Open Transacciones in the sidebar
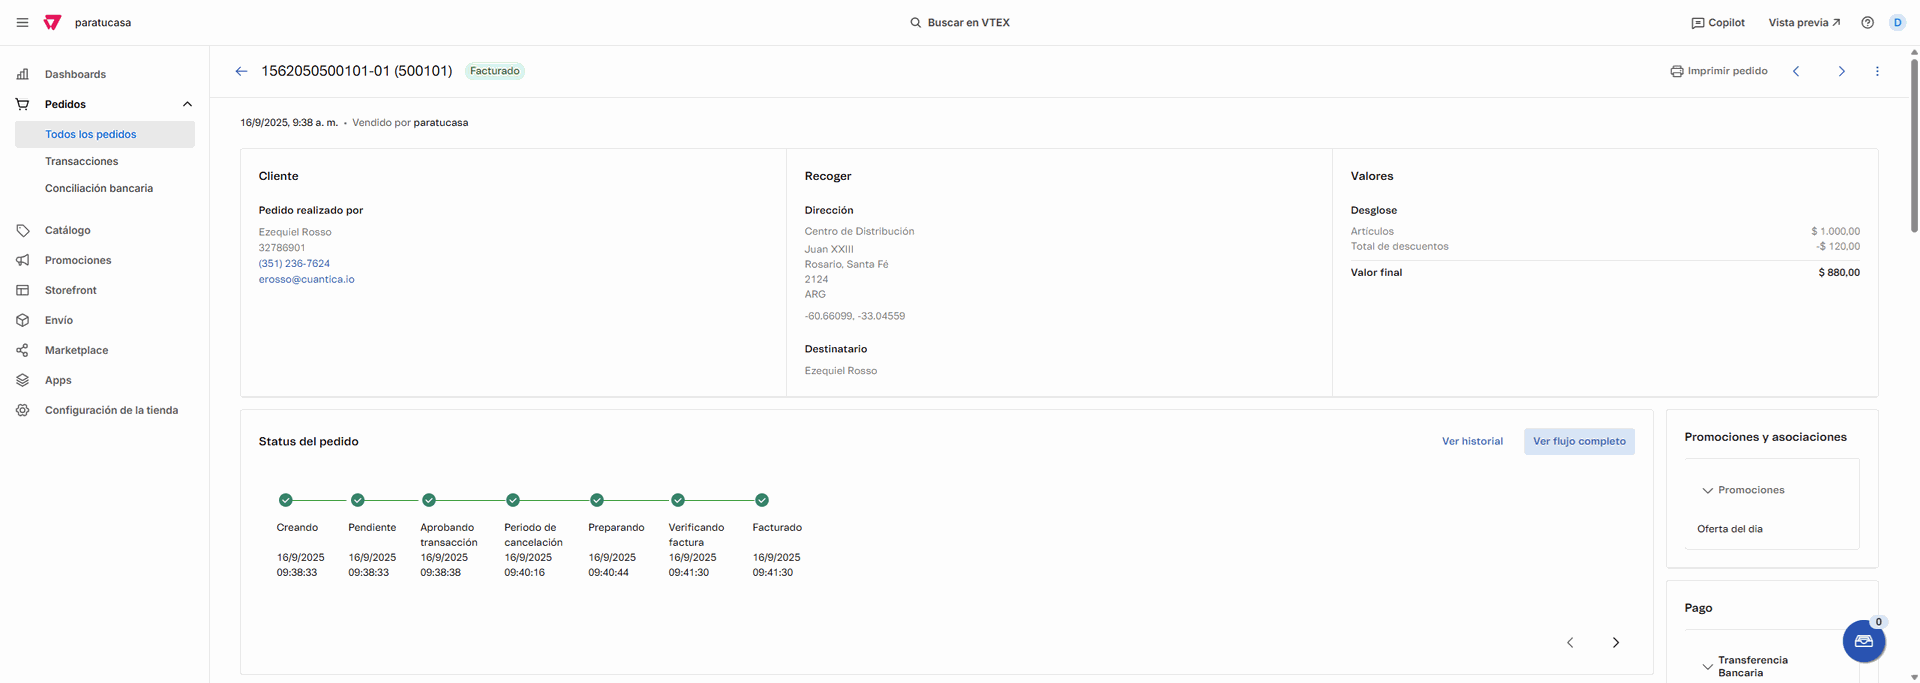 click(x=81, y=161)
